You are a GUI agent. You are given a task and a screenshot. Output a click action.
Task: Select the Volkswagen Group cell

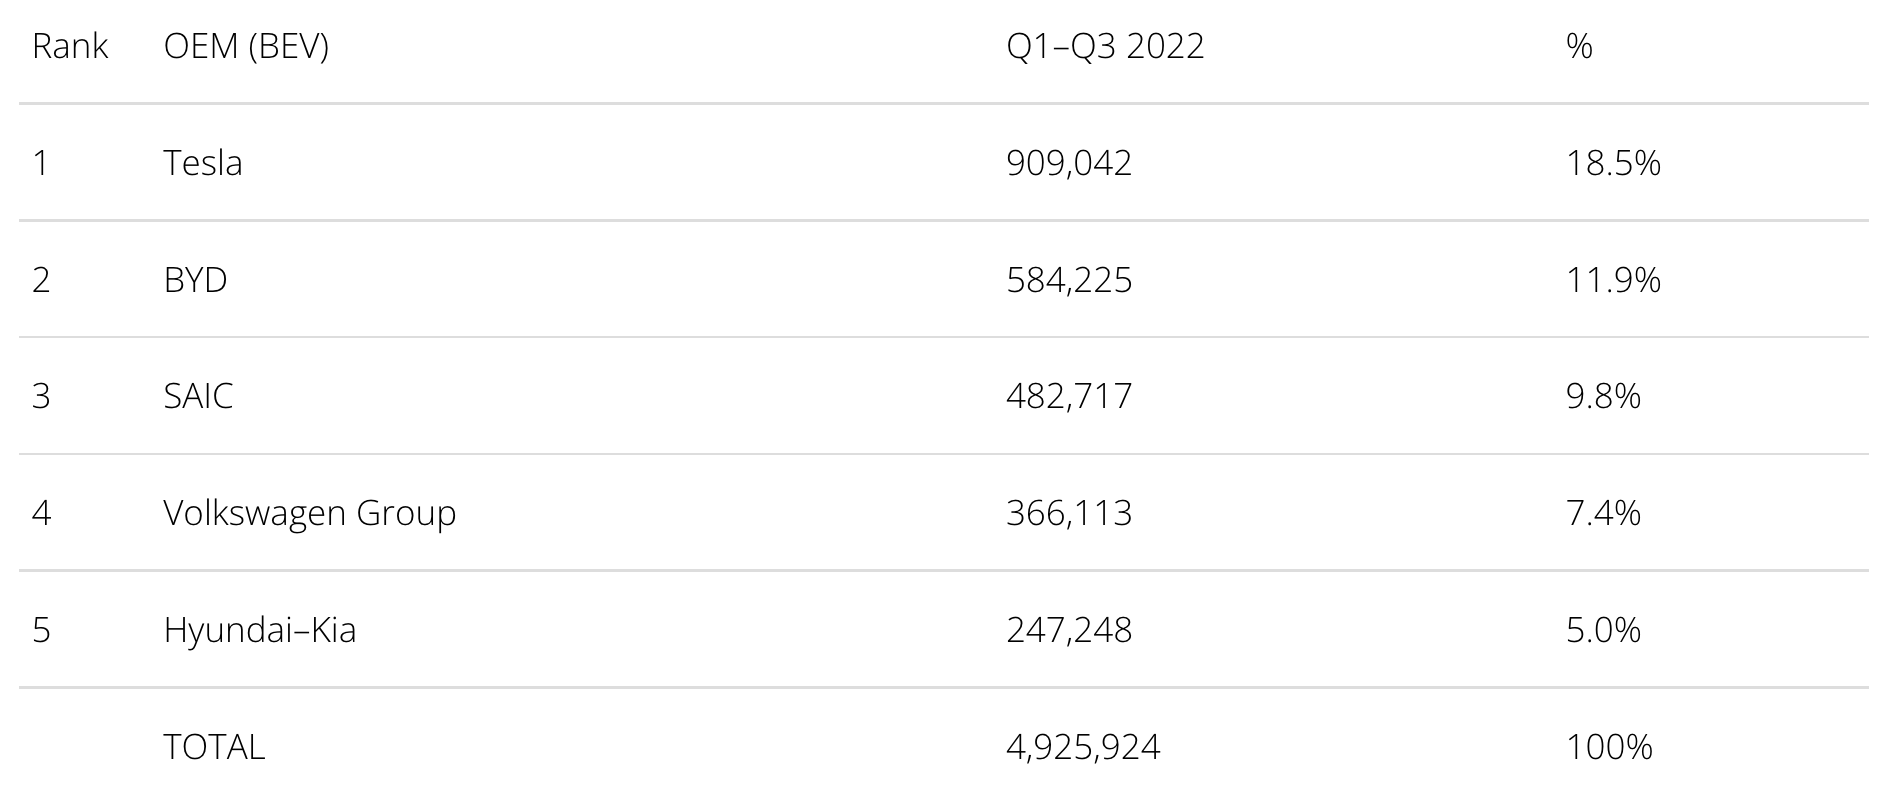coord(310,513)
